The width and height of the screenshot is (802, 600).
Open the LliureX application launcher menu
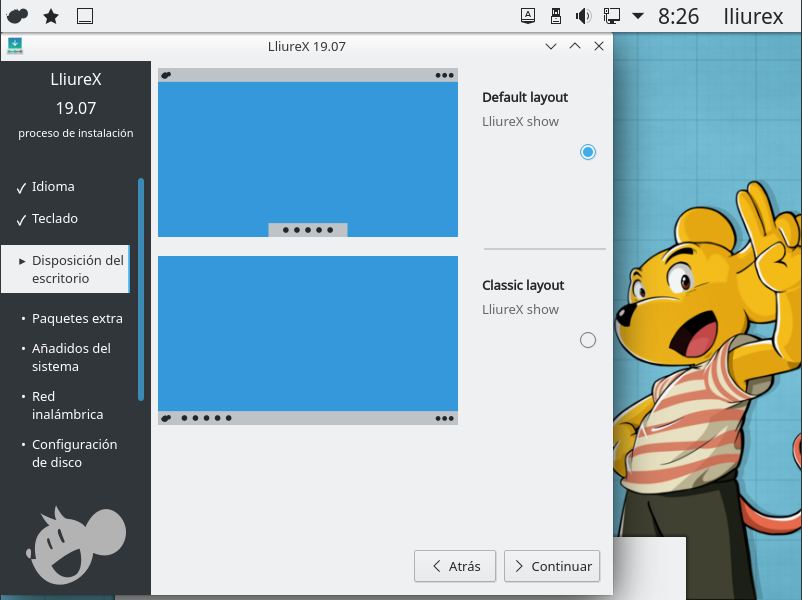18,16
